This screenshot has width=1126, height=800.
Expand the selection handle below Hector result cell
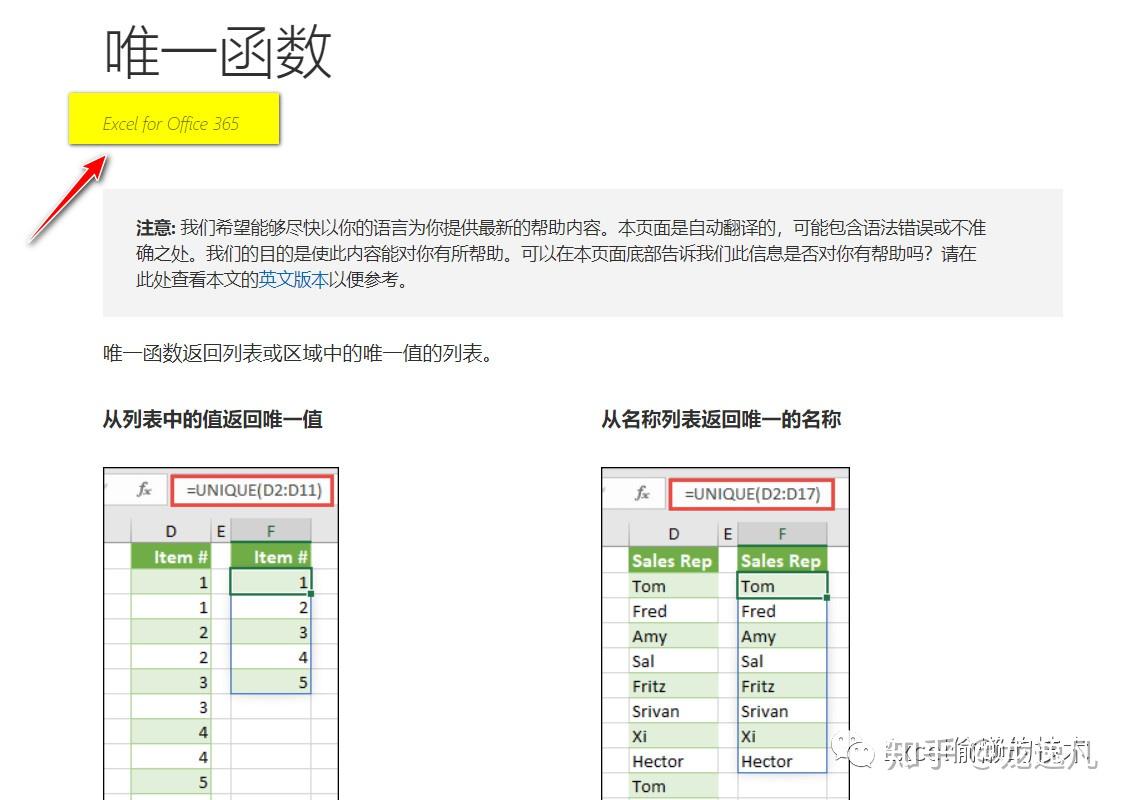point(826,774)
